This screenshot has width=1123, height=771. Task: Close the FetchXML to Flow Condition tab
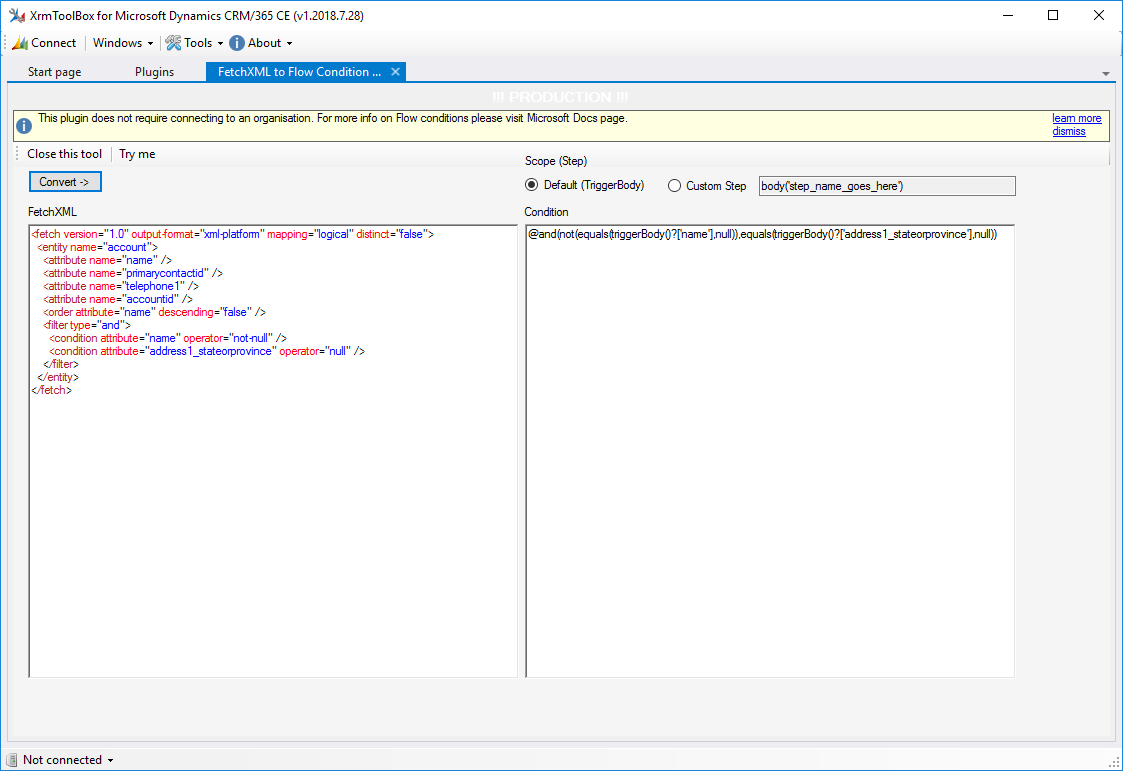coord(395,71)
